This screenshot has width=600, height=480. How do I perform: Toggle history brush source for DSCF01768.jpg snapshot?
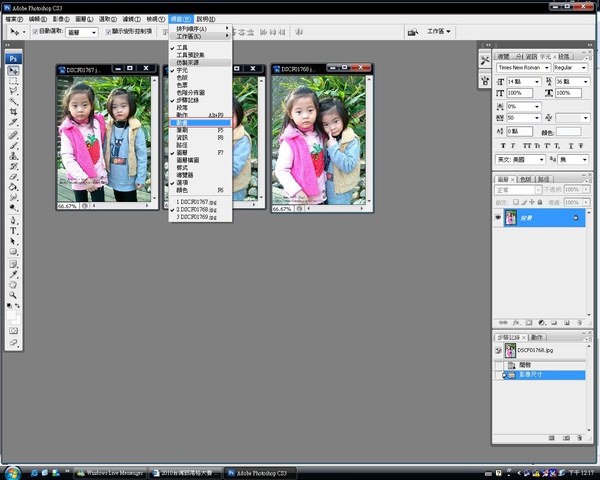point(498,350)
